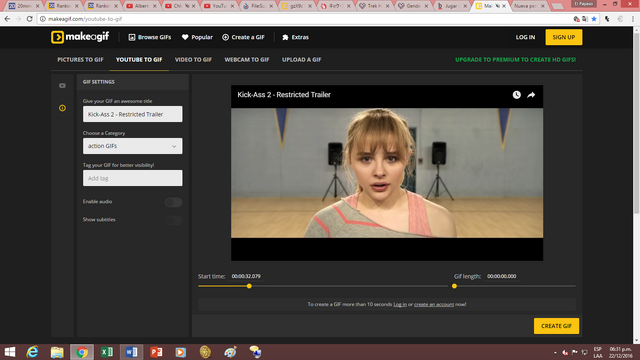Click the address bar URL
The image size is (640, 360).
85,19
